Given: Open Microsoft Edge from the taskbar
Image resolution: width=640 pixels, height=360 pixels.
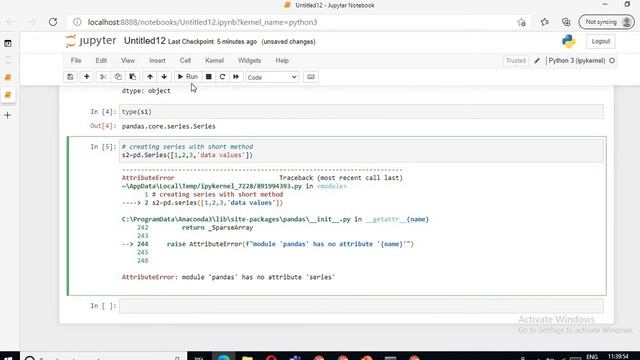Looking at the screenshot, I should [x=223, y=358].
